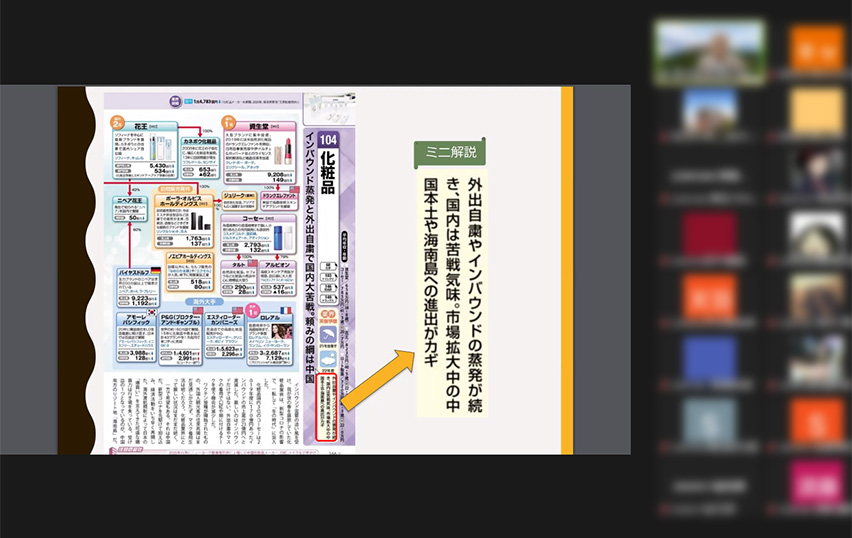Select the gray-blue participant tile
Viewport: 852px width, 538px height.
710,421
